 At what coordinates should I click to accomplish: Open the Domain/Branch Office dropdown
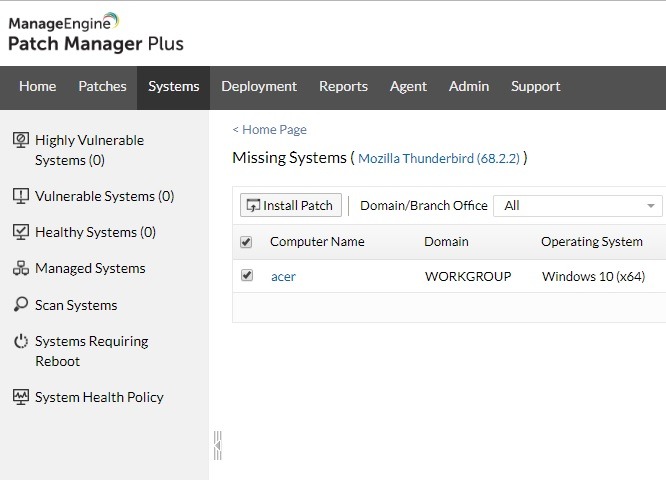579,206
